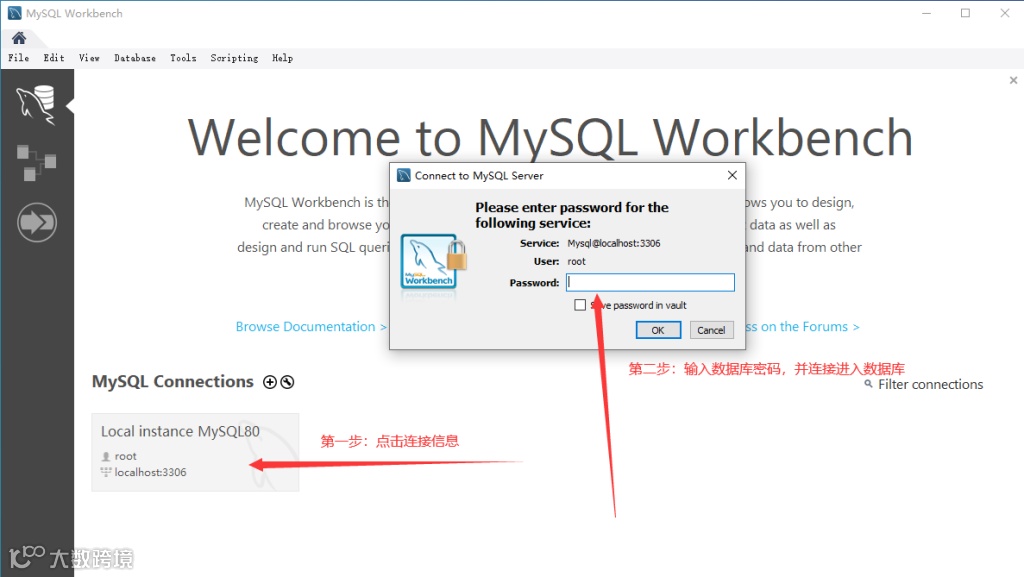Click the User value root in dialog
The width and height of the screenshot is (1024, 577).
pyautogui.click(x=577, y=261)
